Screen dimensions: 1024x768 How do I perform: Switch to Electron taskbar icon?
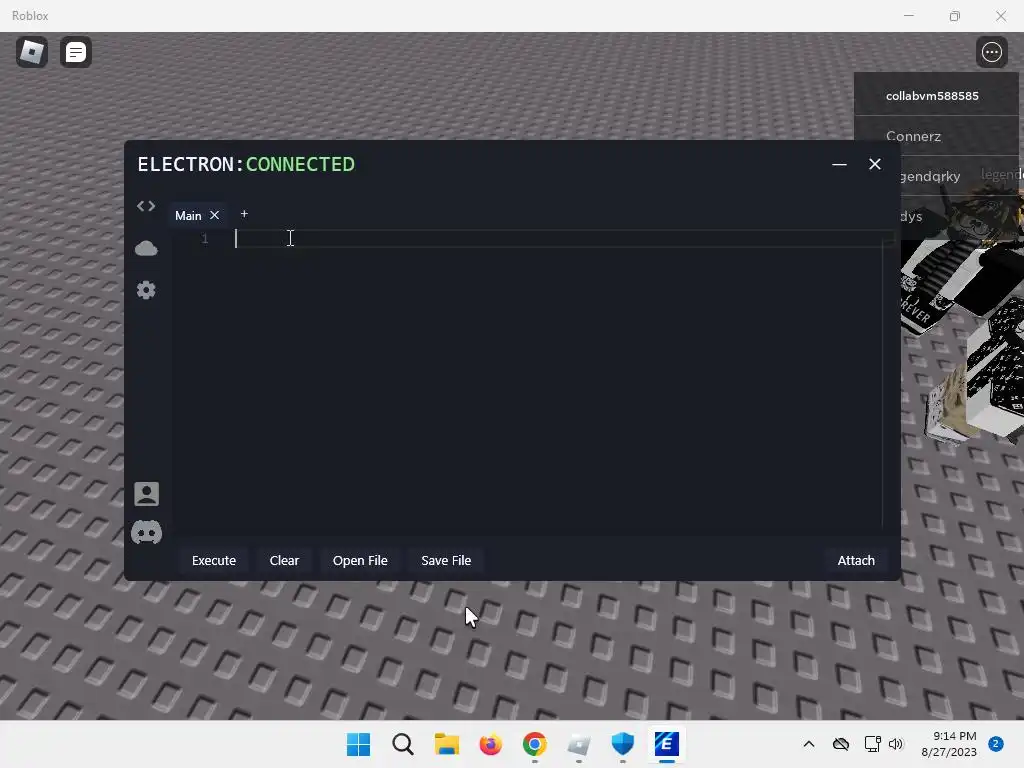click(667, 744)
